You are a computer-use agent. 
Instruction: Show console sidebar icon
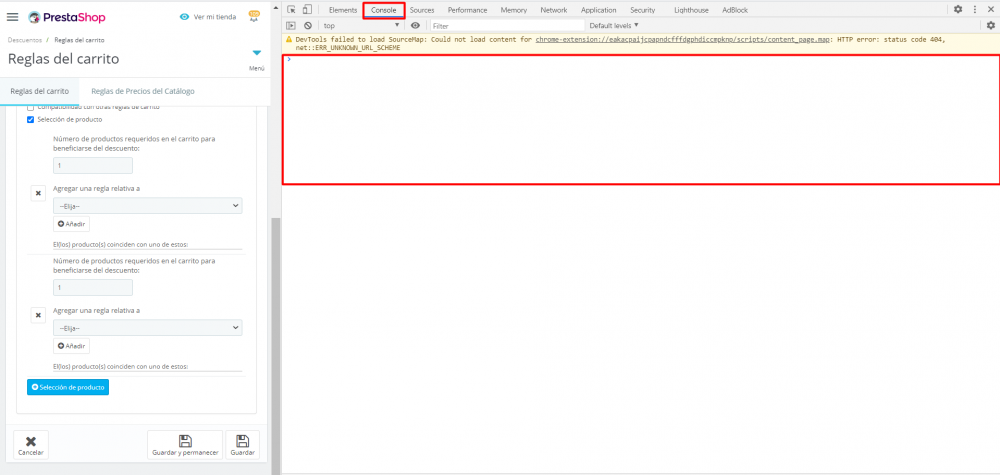click(x=291, y=26)
